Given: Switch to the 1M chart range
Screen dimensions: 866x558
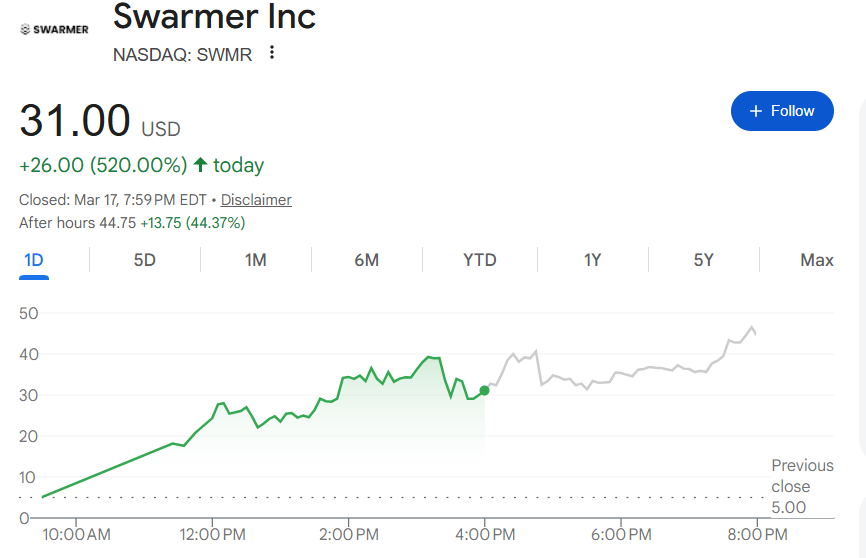Looking at the screenshot, I should pos(256,260).
